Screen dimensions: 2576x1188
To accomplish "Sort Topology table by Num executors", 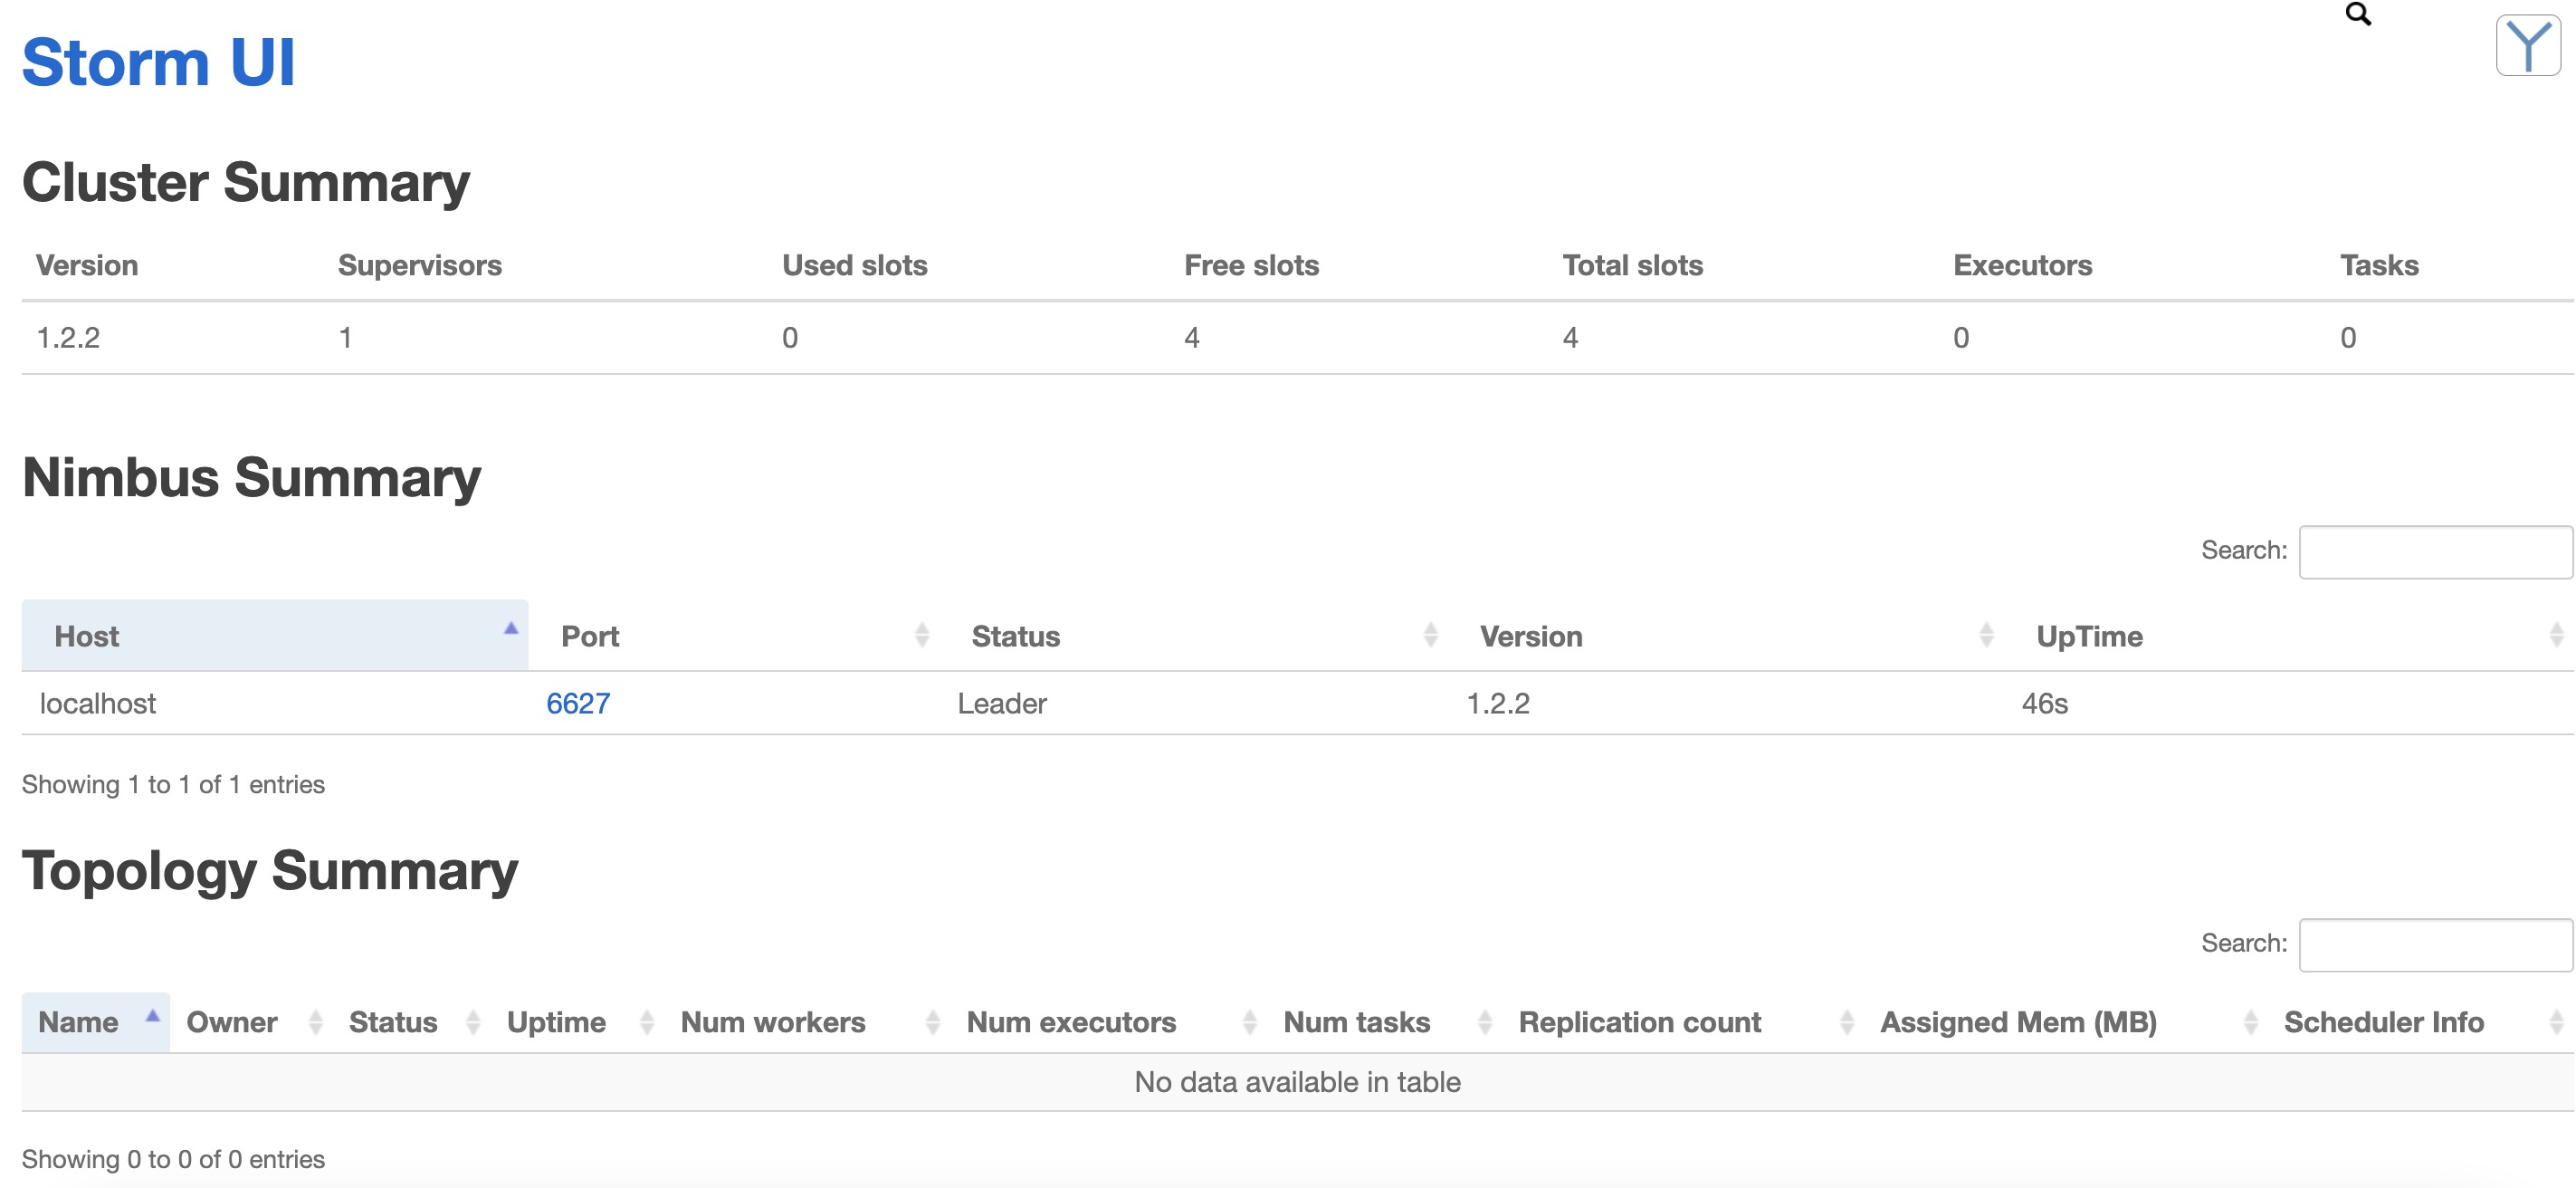I will click(x=1109, y=1022).
